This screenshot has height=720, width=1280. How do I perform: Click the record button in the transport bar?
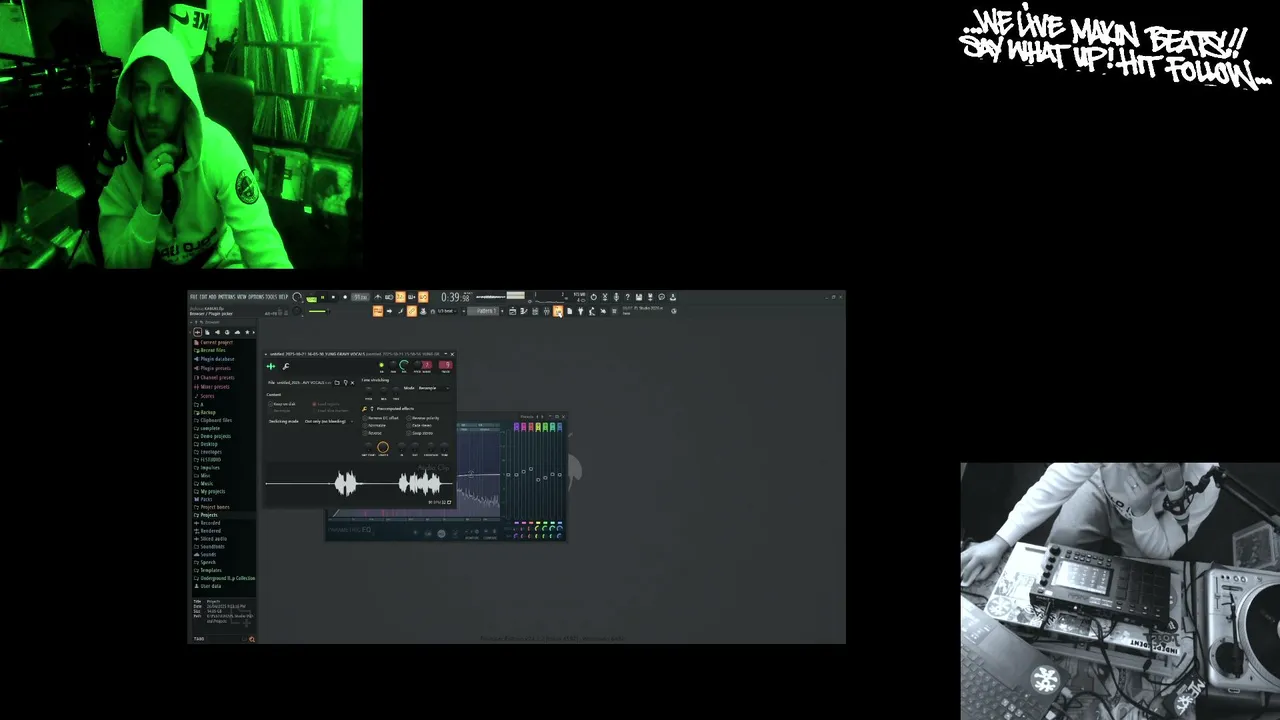(345, 297)
